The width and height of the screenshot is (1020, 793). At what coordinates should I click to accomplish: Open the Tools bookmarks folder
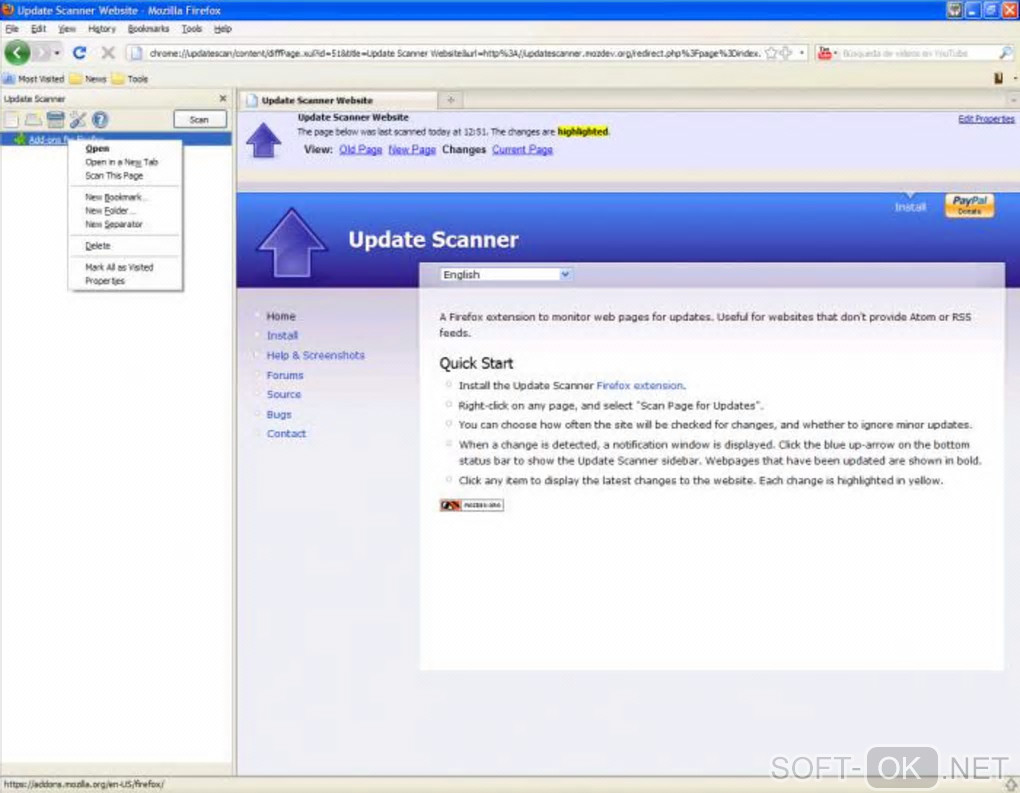tap(130, 79)
